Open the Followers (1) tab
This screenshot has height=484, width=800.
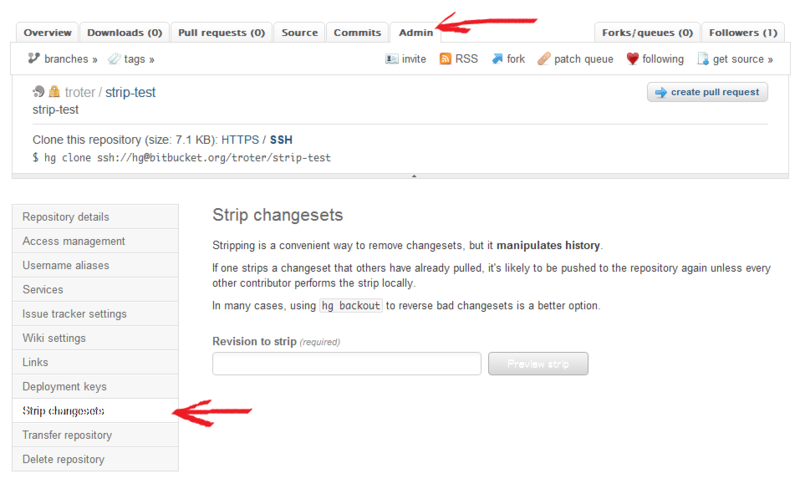(743, 33)
